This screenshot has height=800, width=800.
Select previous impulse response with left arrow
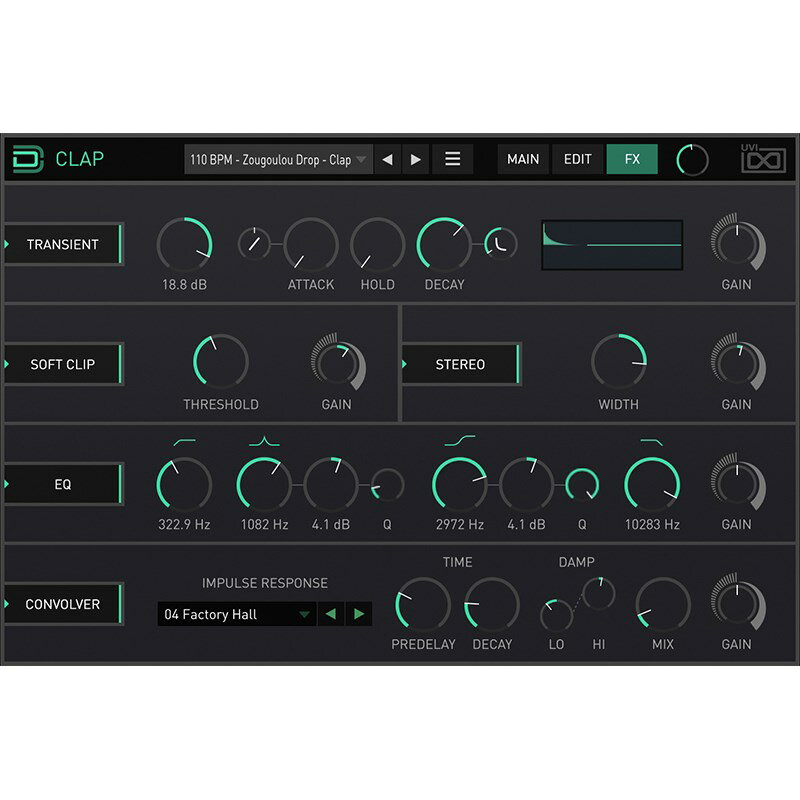[330, 614]
